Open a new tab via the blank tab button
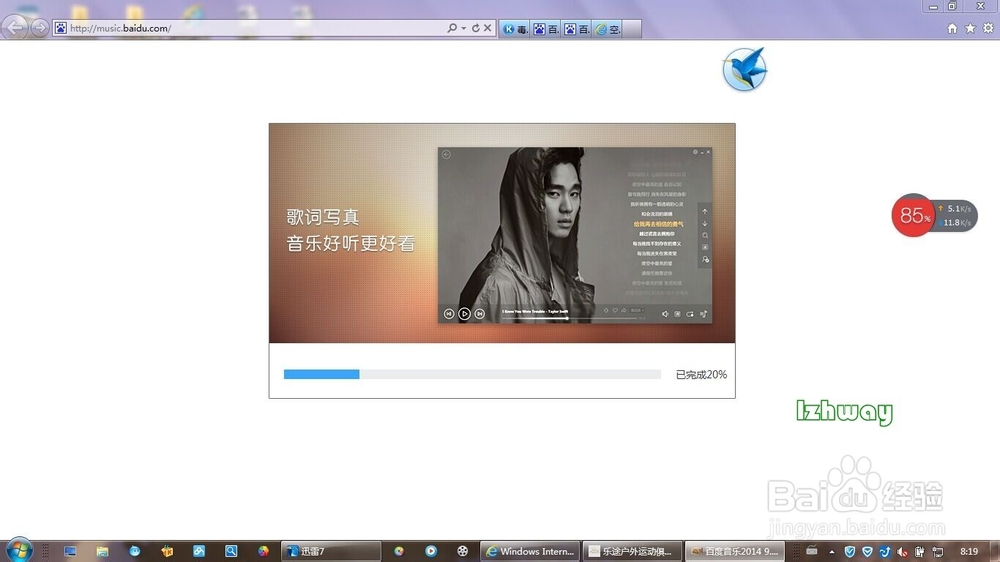Image resolution: width=1000 pixels, height=562 pixels. click(x=631, y=29)
